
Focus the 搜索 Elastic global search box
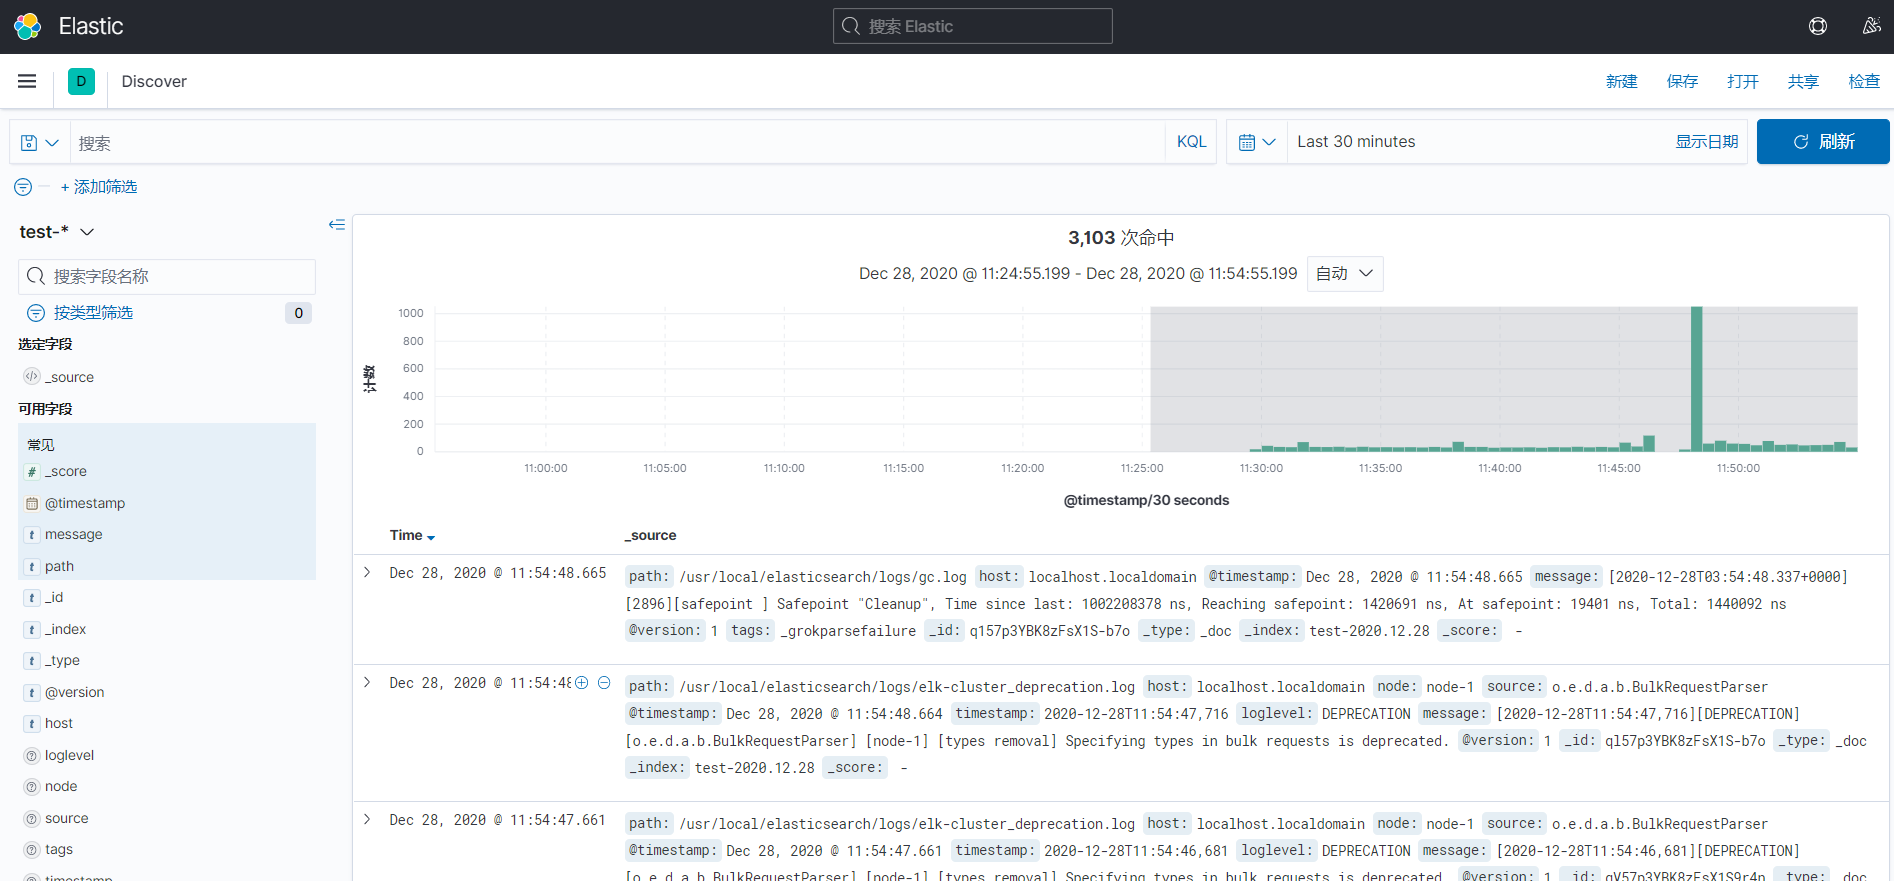[972, 26]
